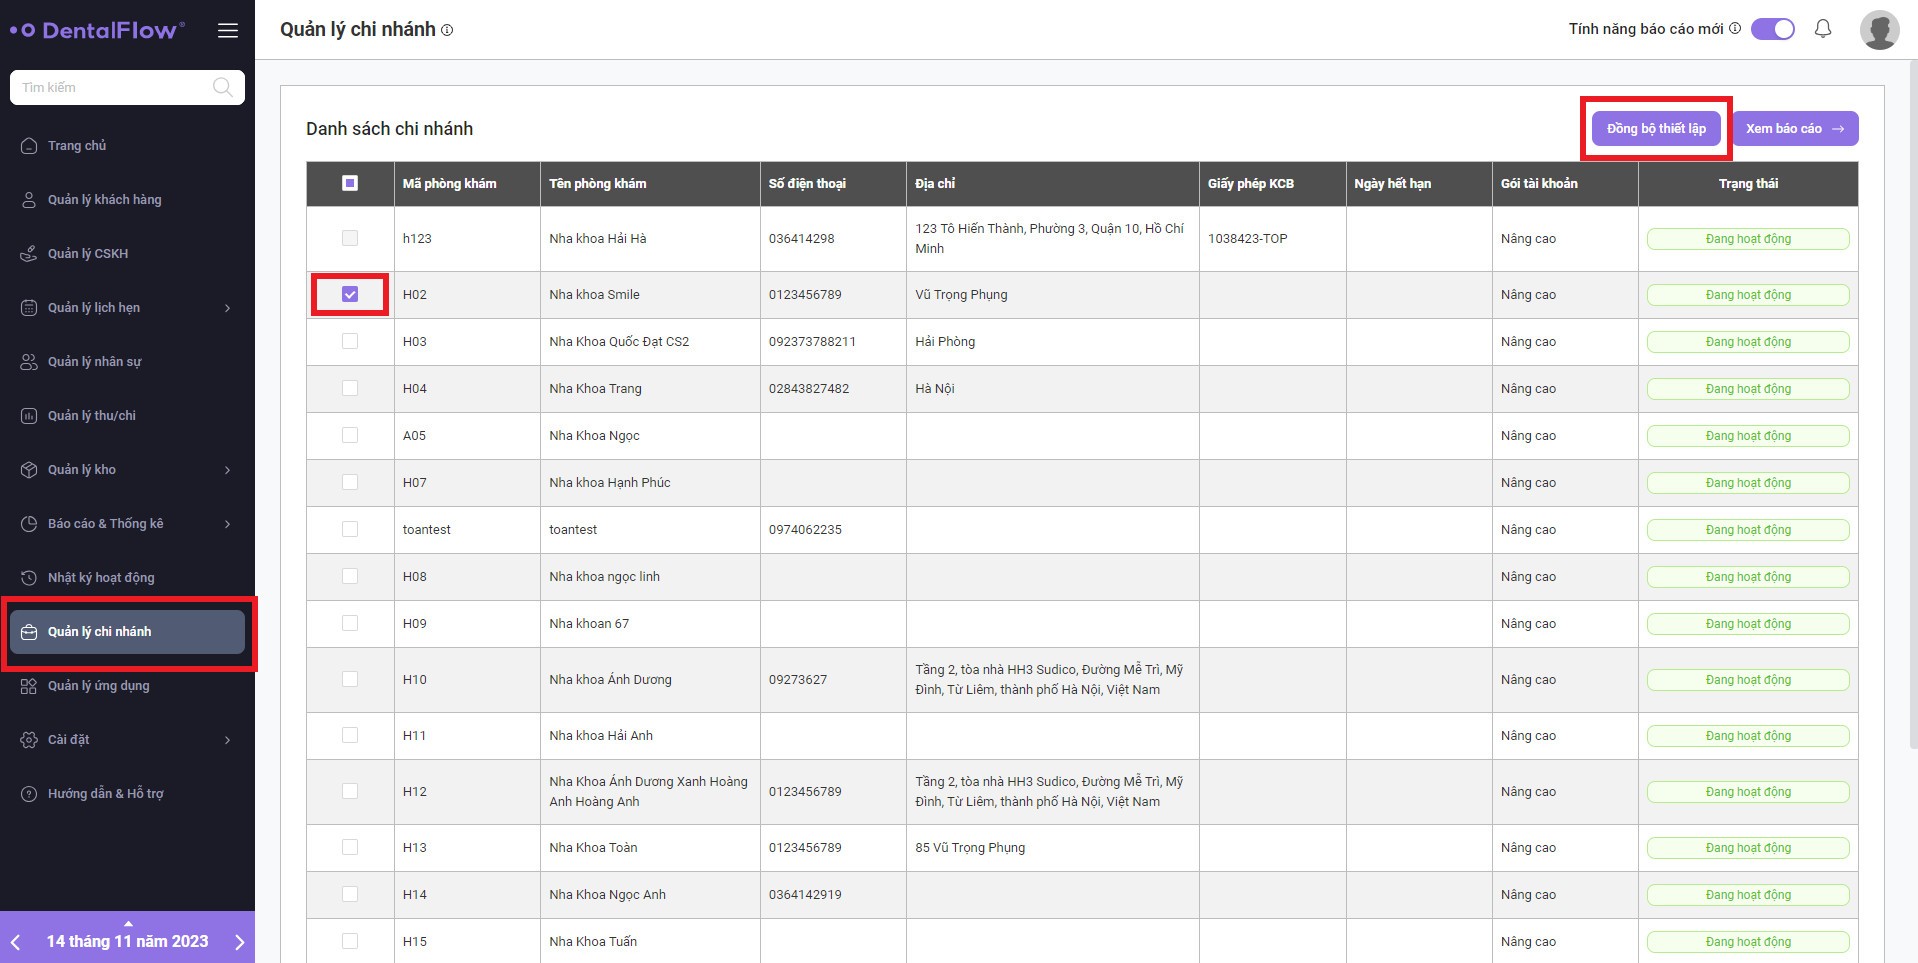Toggle the select-all header checkbox
The height and width of the screenshot is (963, 1918).
(x=350, y=183)
